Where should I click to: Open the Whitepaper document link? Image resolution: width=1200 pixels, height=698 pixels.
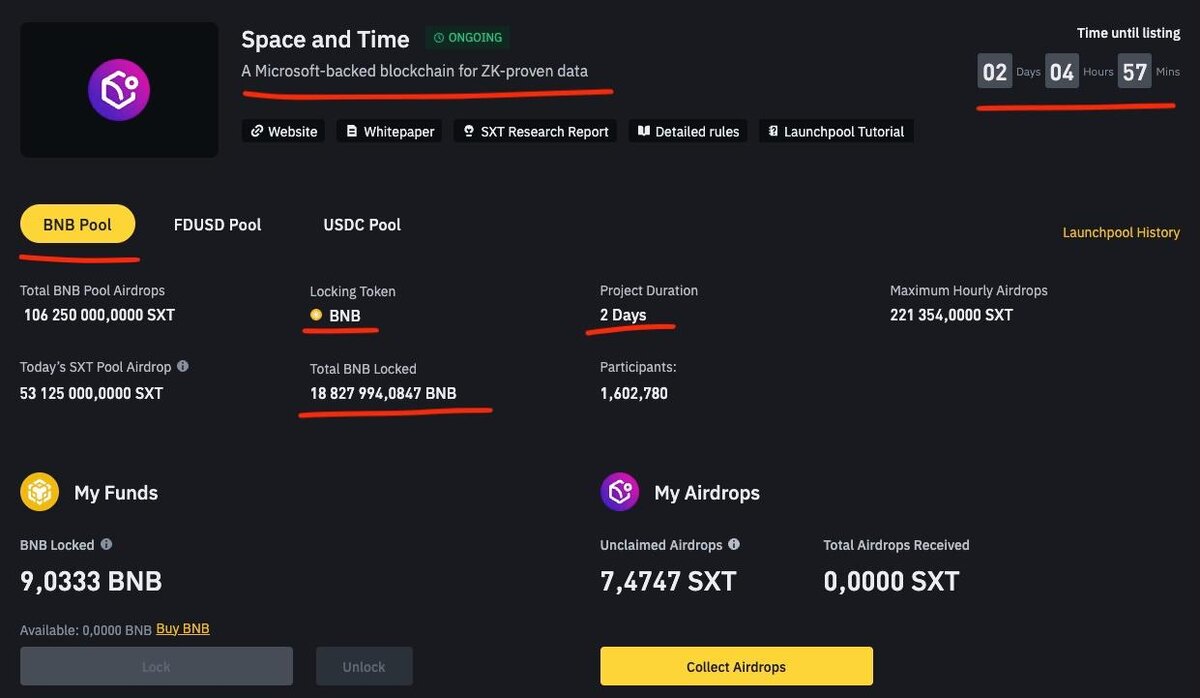(389, 131)
